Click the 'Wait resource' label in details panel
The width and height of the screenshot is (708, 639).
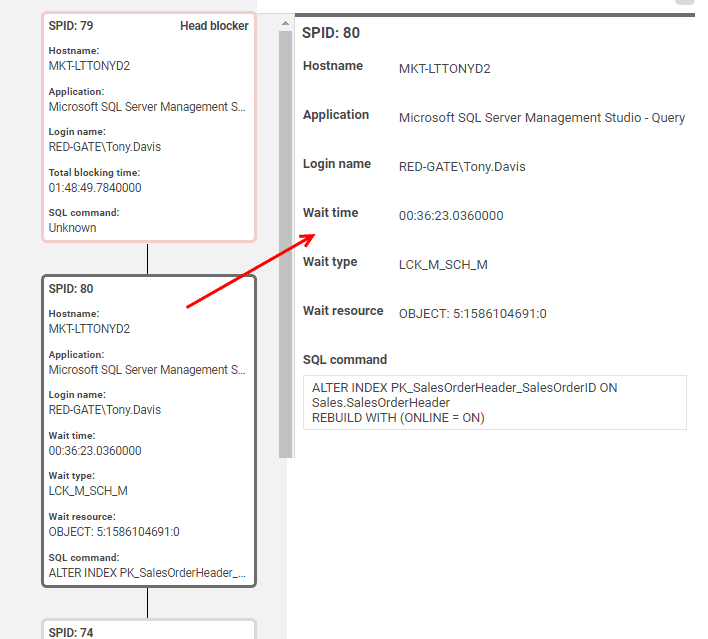click(x=343, y=311)
